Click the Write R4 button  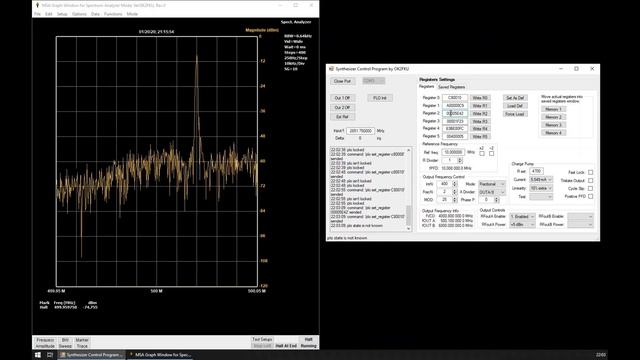tap(480, 129)
